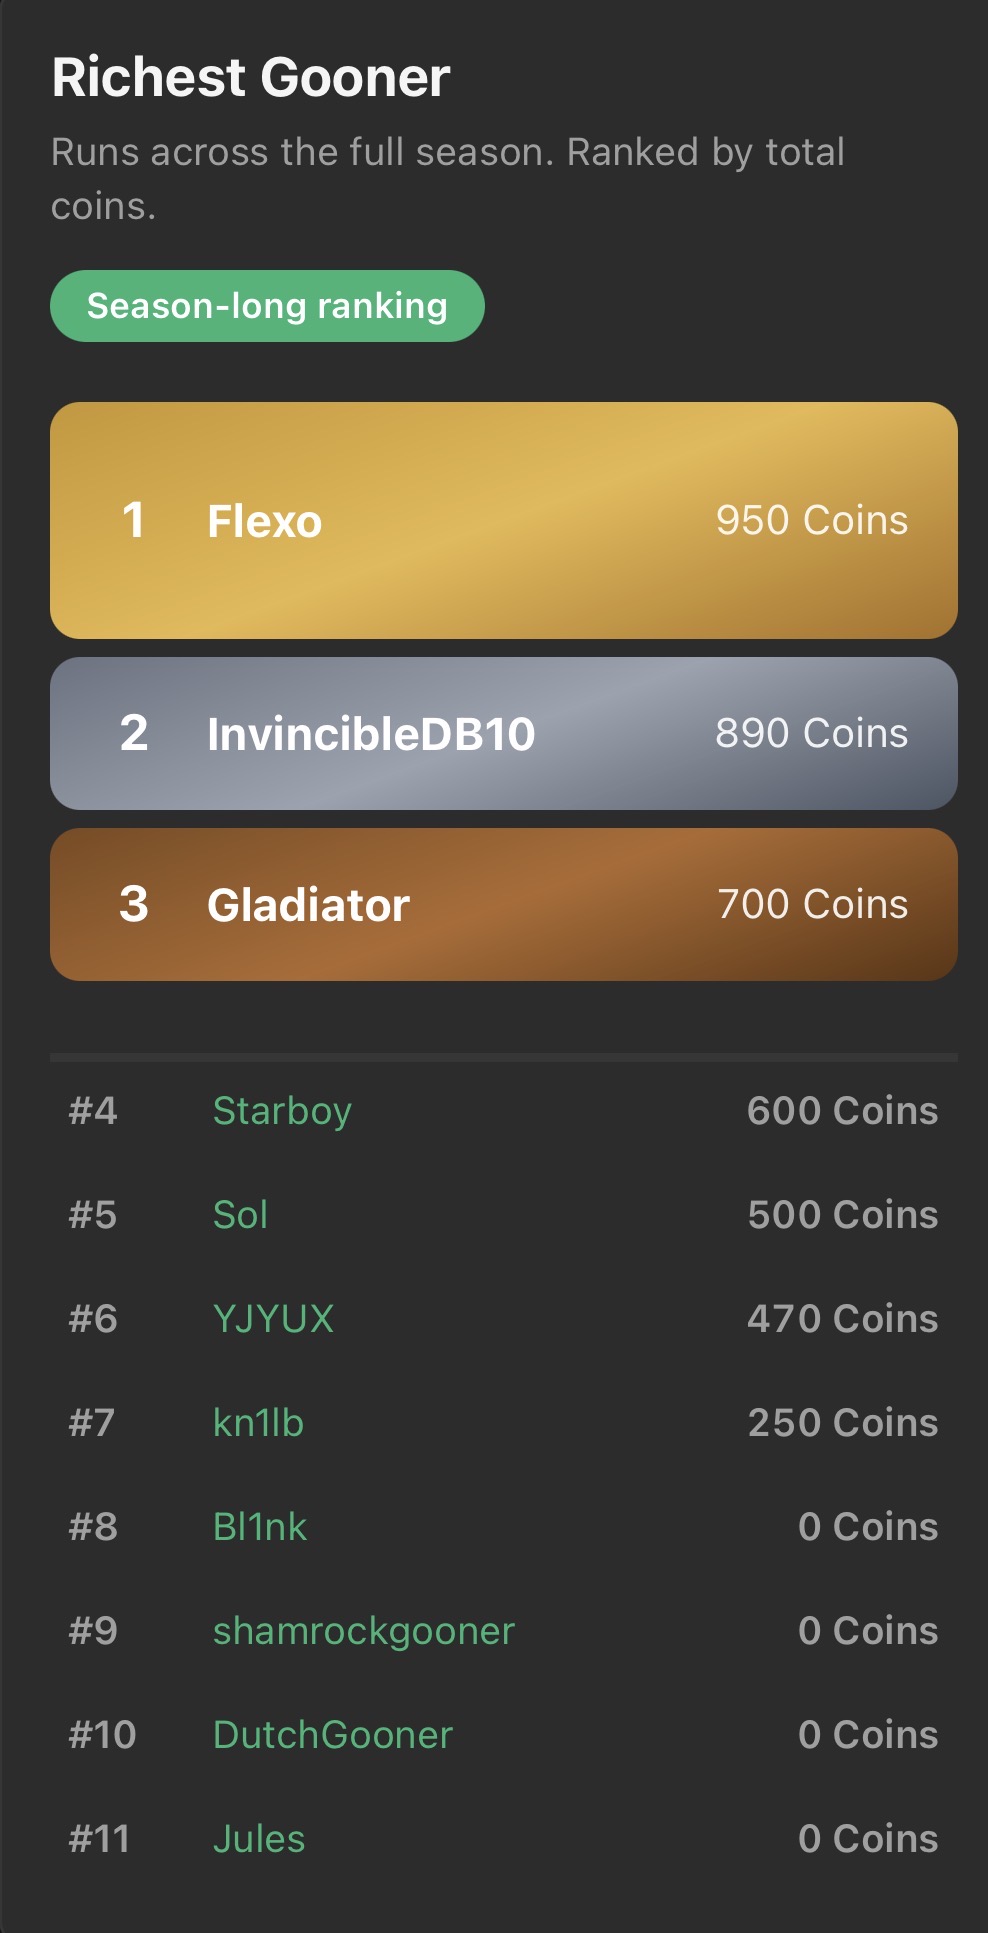Click Flexo's 950 Coins total

tap(811, 520)
